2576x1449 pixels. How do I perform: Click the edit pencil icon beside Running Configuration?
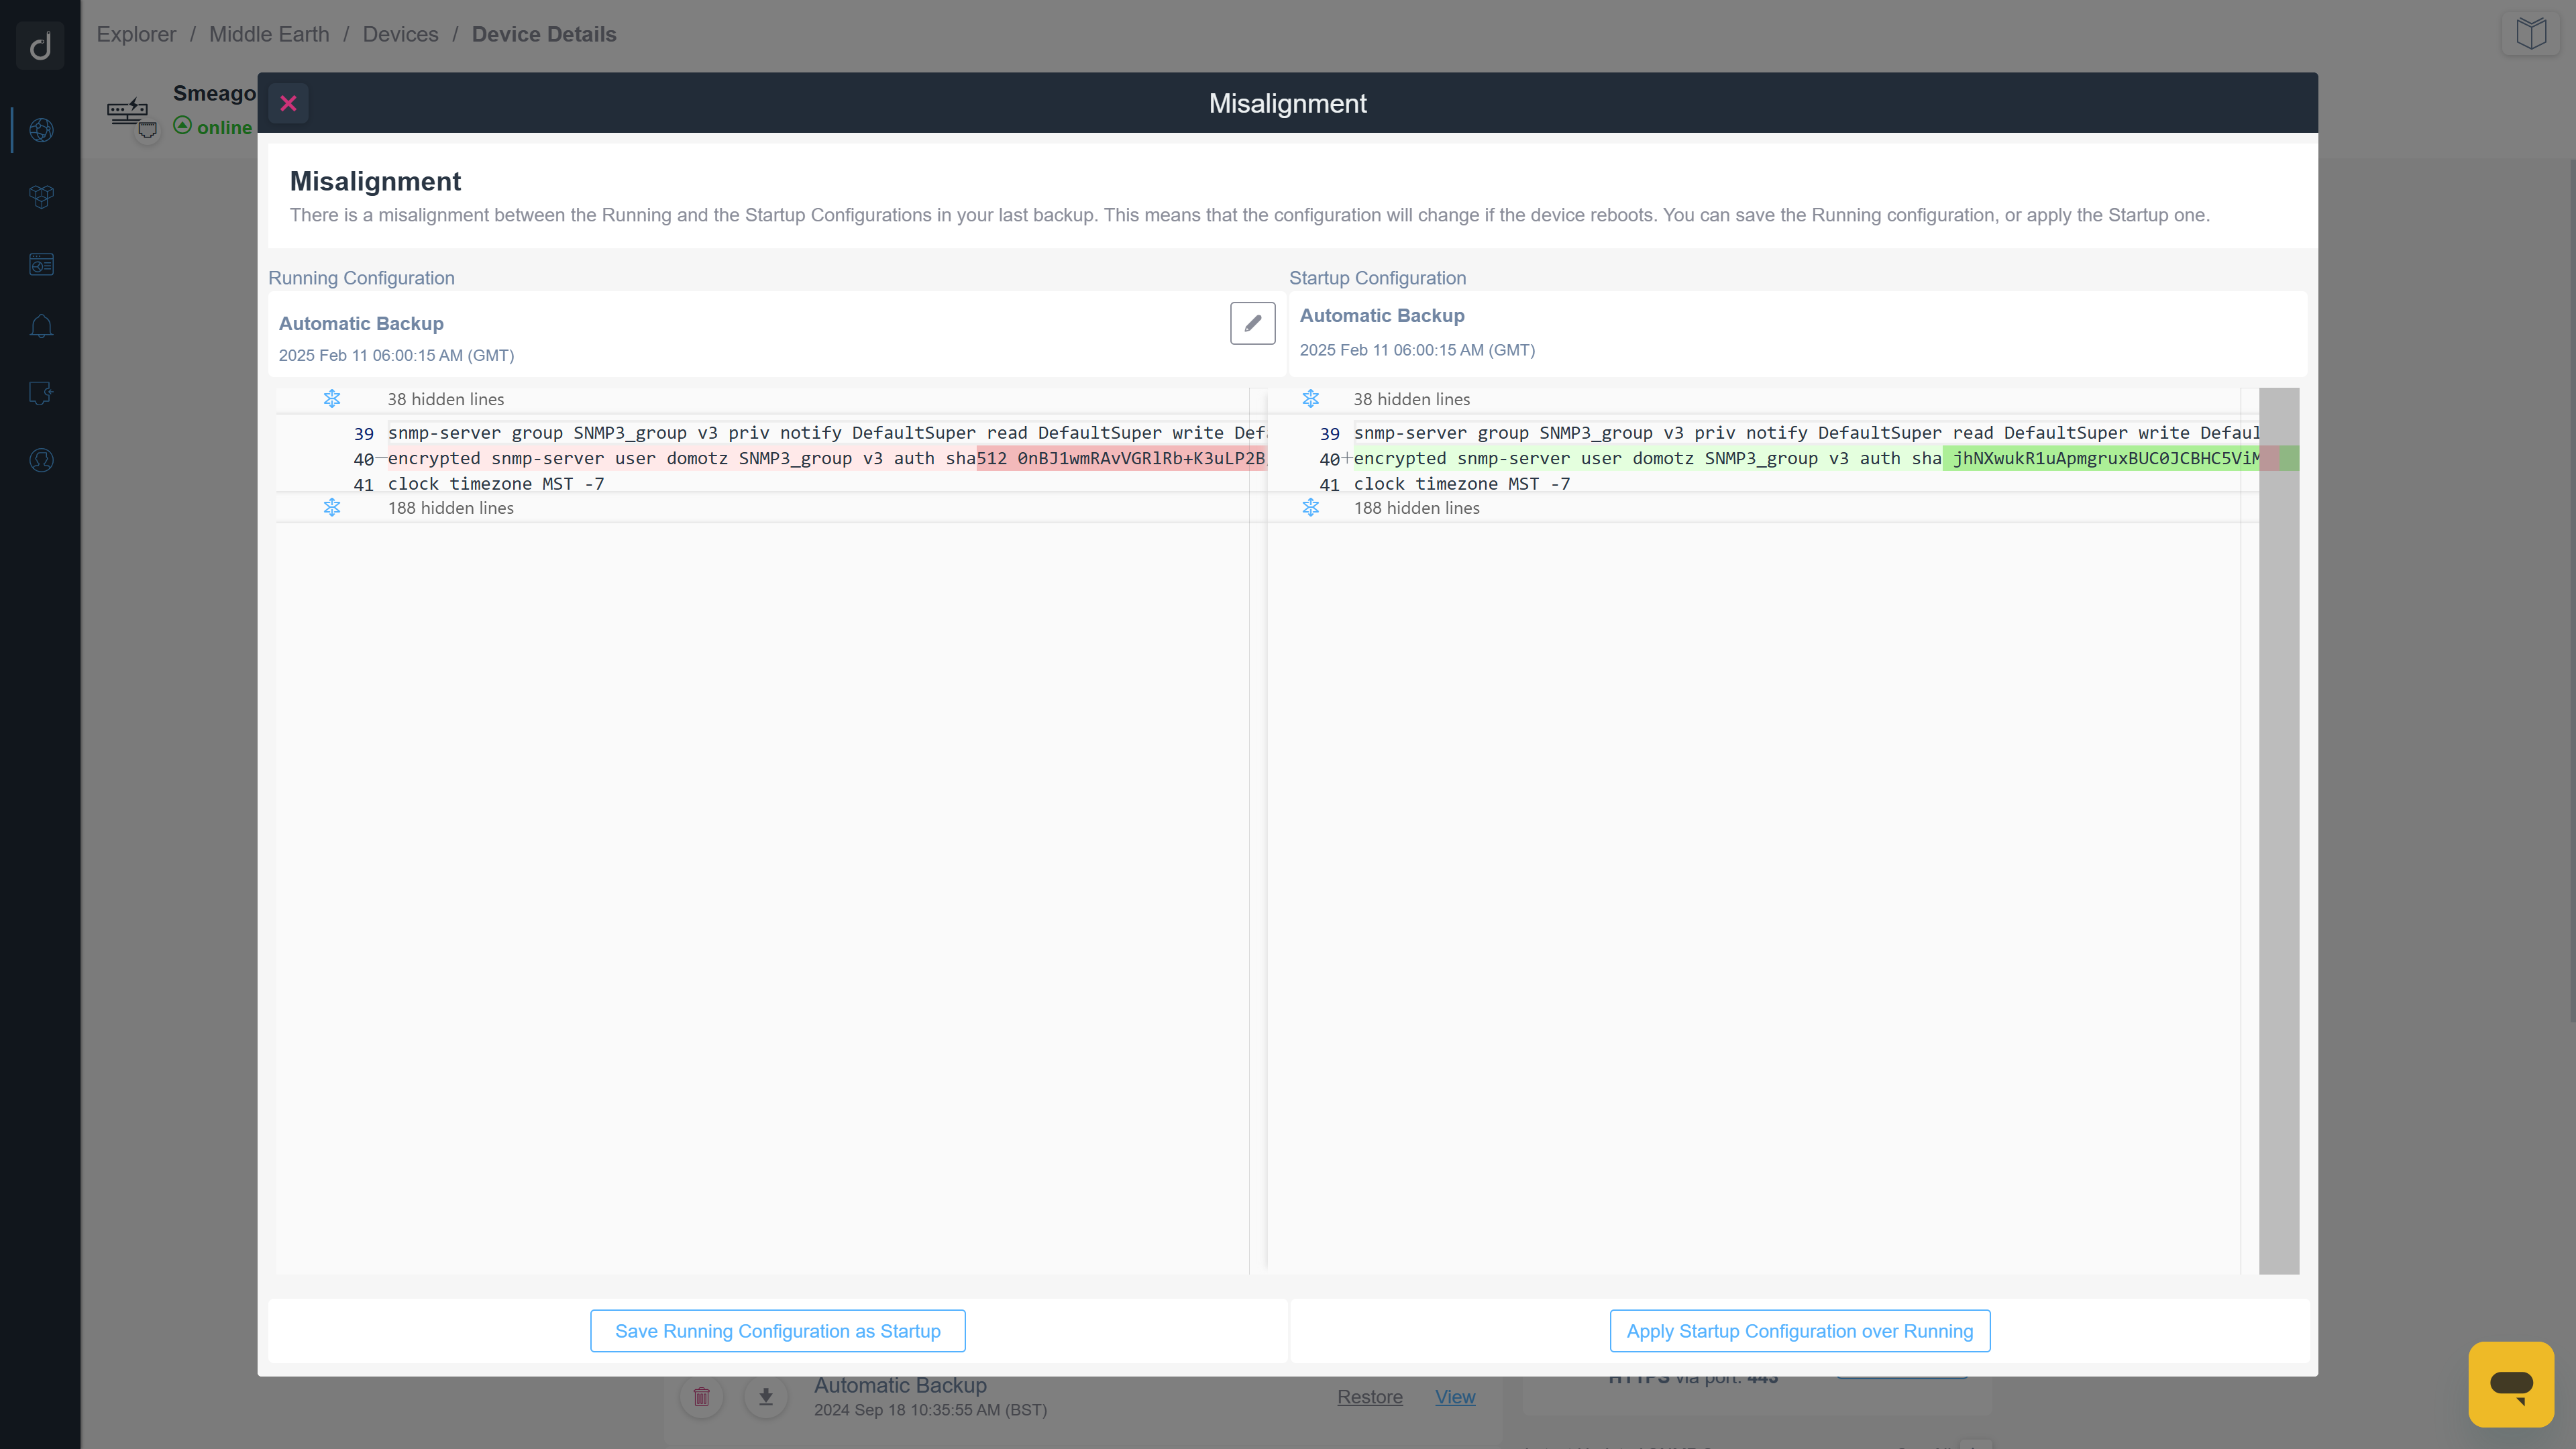[1252, 323]
